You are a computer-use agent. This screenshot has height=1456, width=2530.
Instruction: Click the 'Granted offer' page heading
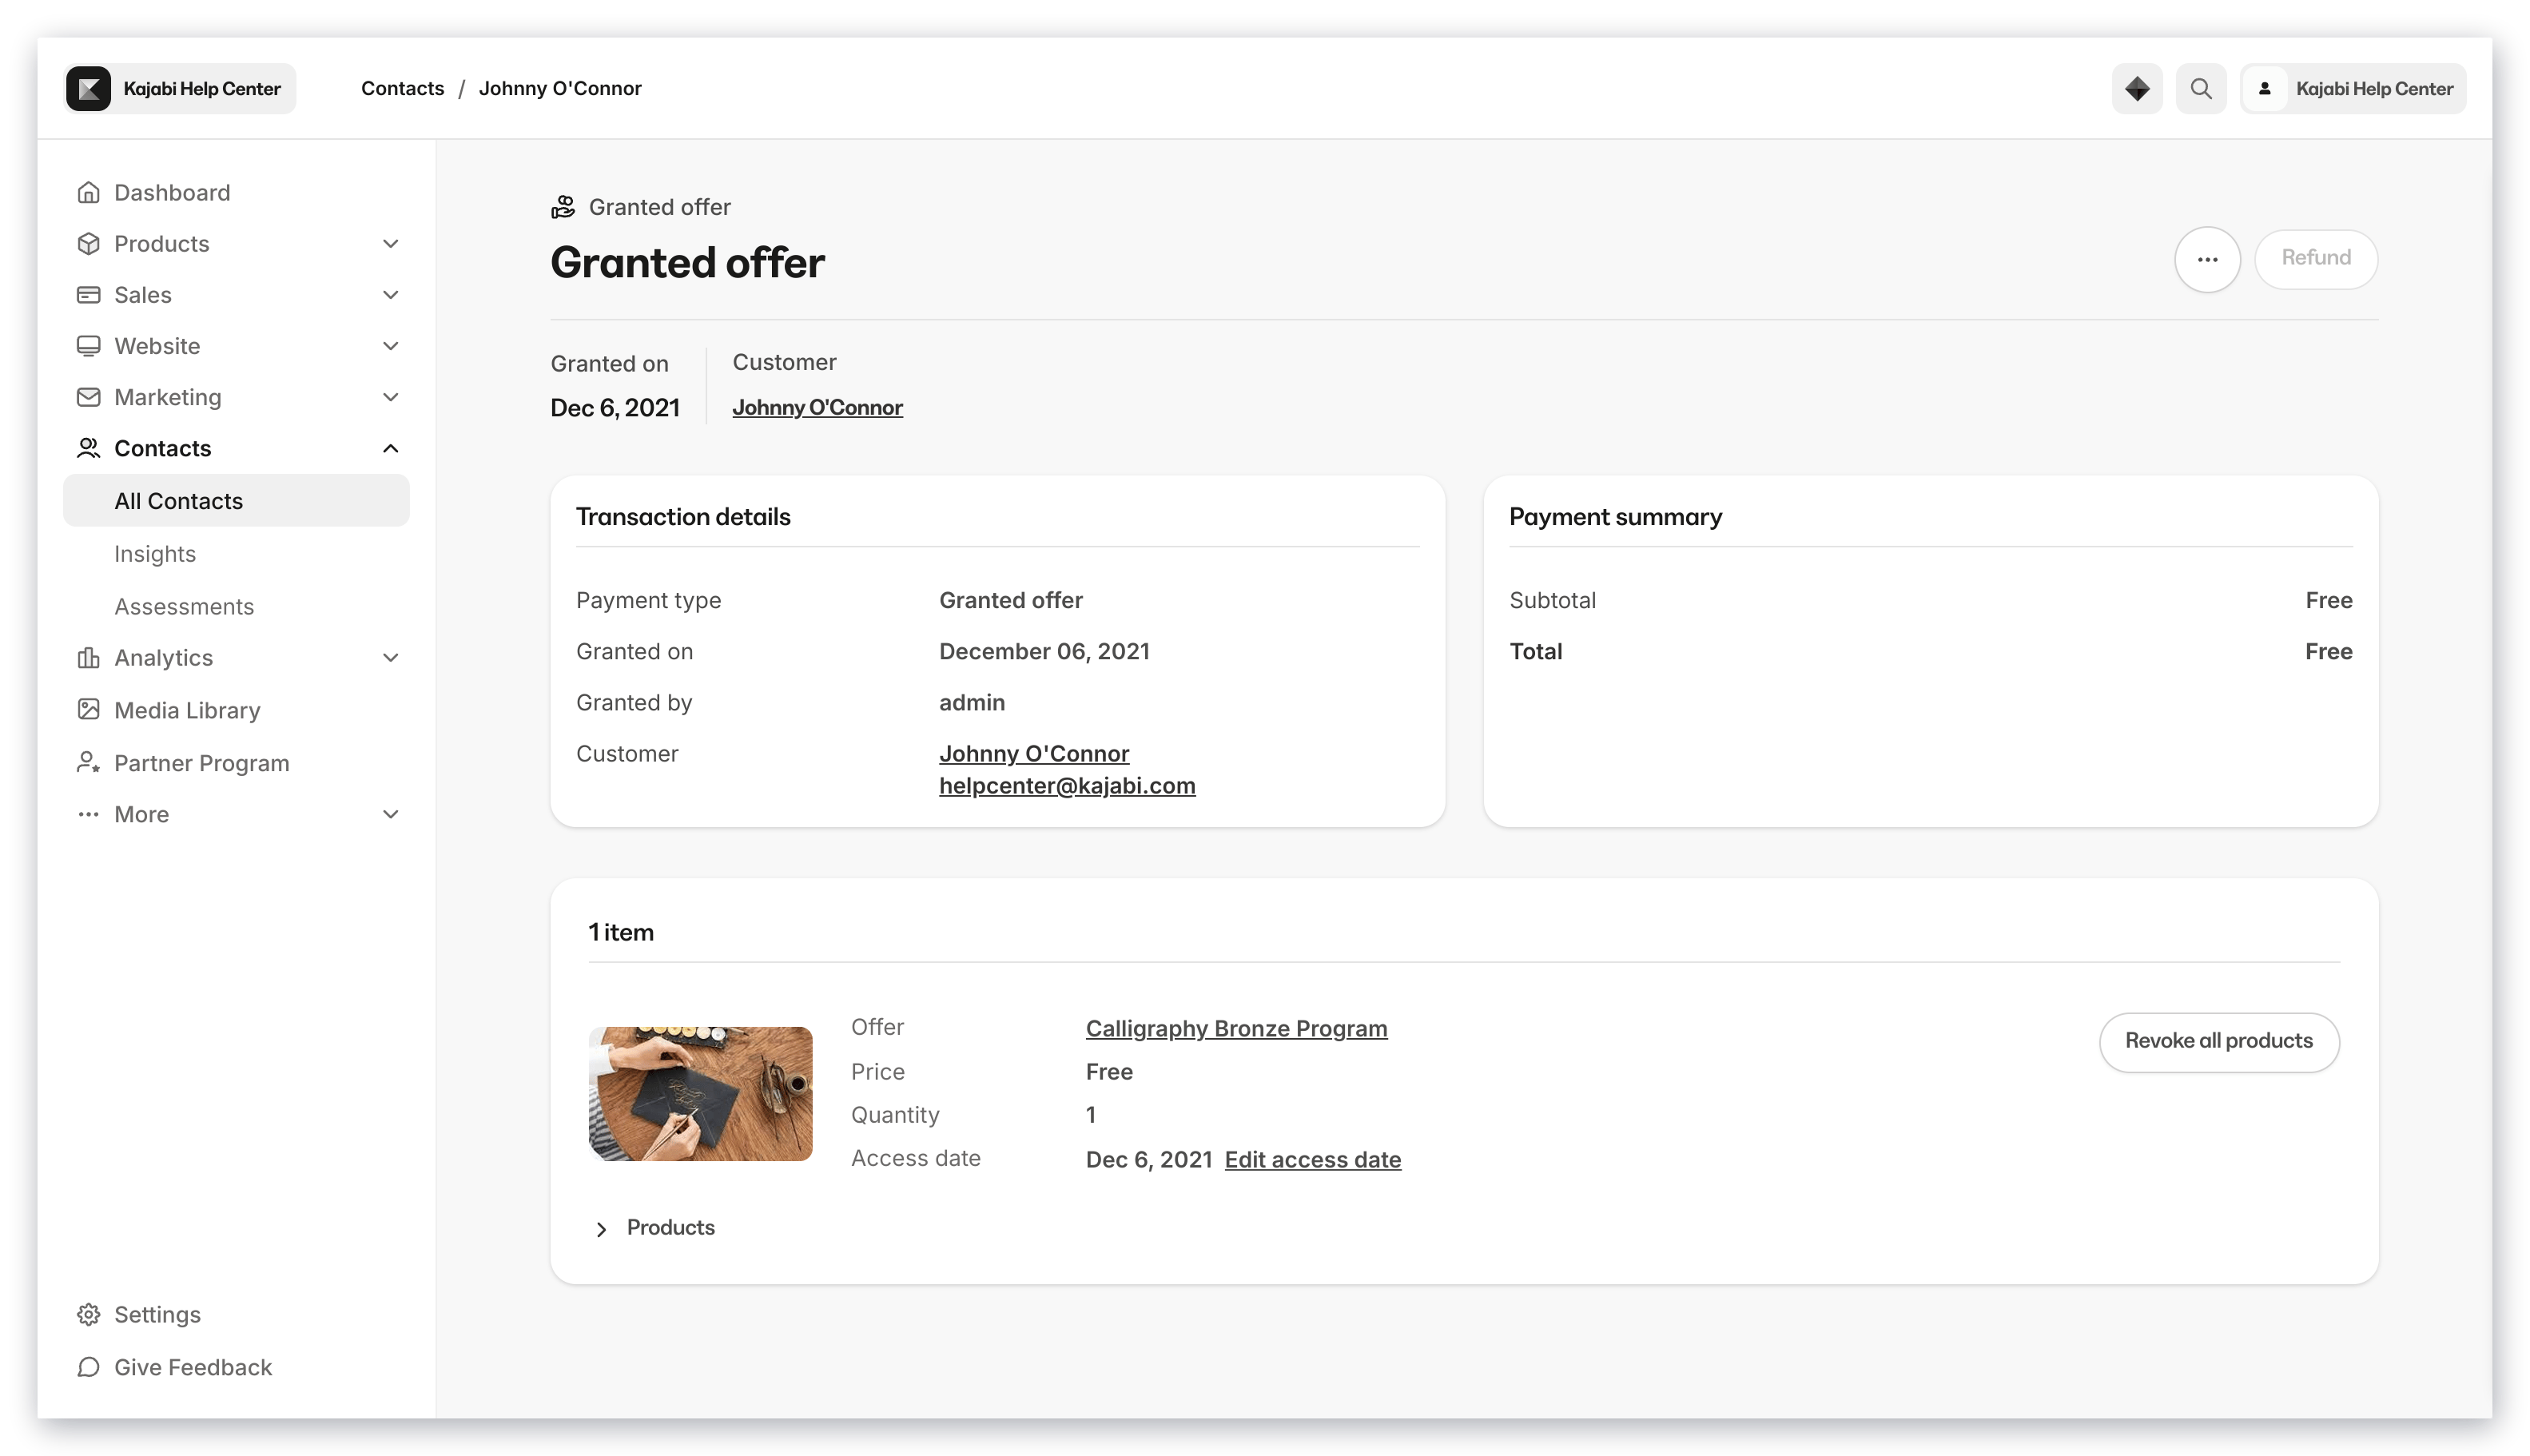(x=687, y=262)
